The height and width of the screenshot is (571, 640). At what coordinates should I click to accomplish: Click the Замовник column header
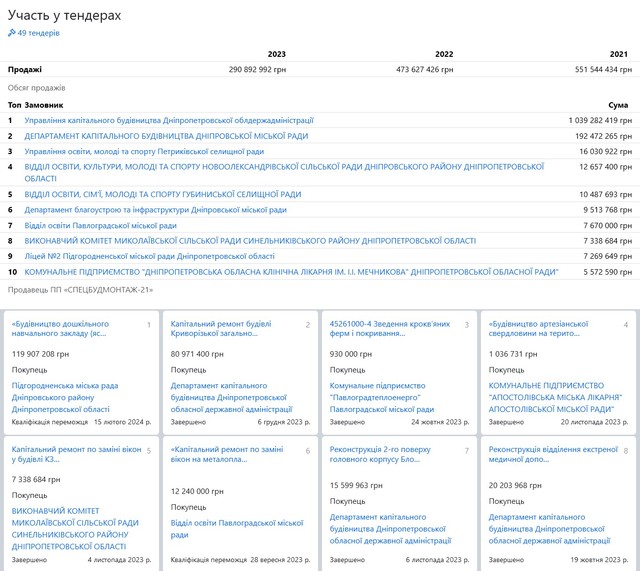pos(44,105)
